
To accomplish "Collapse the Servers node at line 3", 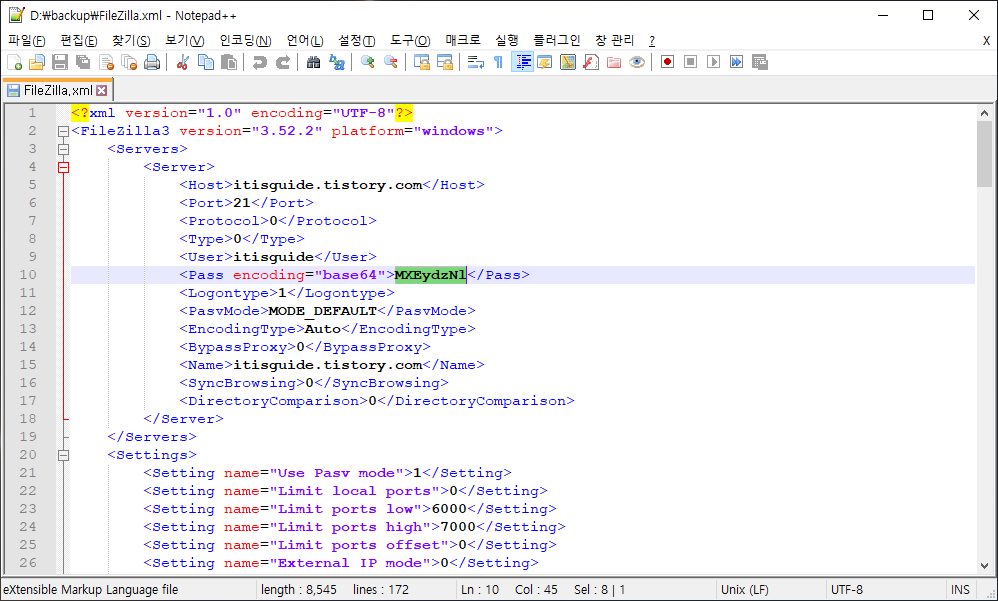I will [63, 149].
